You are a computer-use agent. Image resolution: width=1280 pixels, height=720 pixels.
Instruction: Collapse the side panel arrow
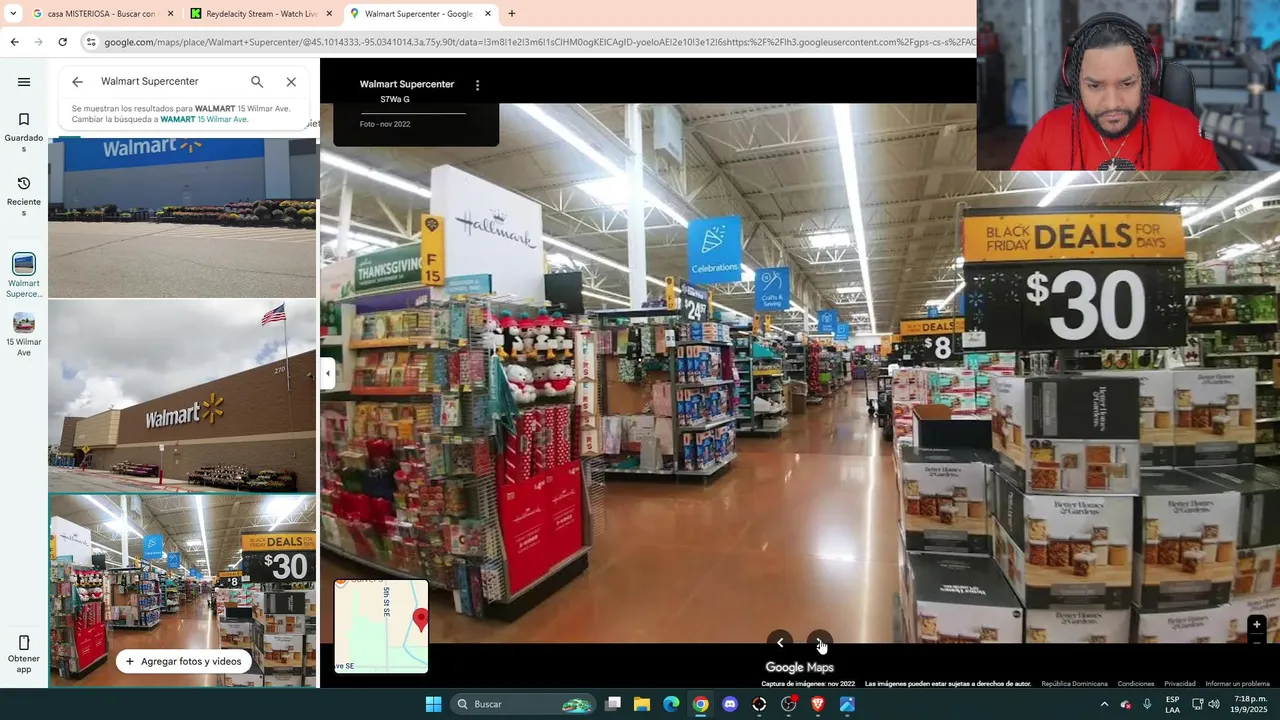pyautogui.click(x=328, y=373)
